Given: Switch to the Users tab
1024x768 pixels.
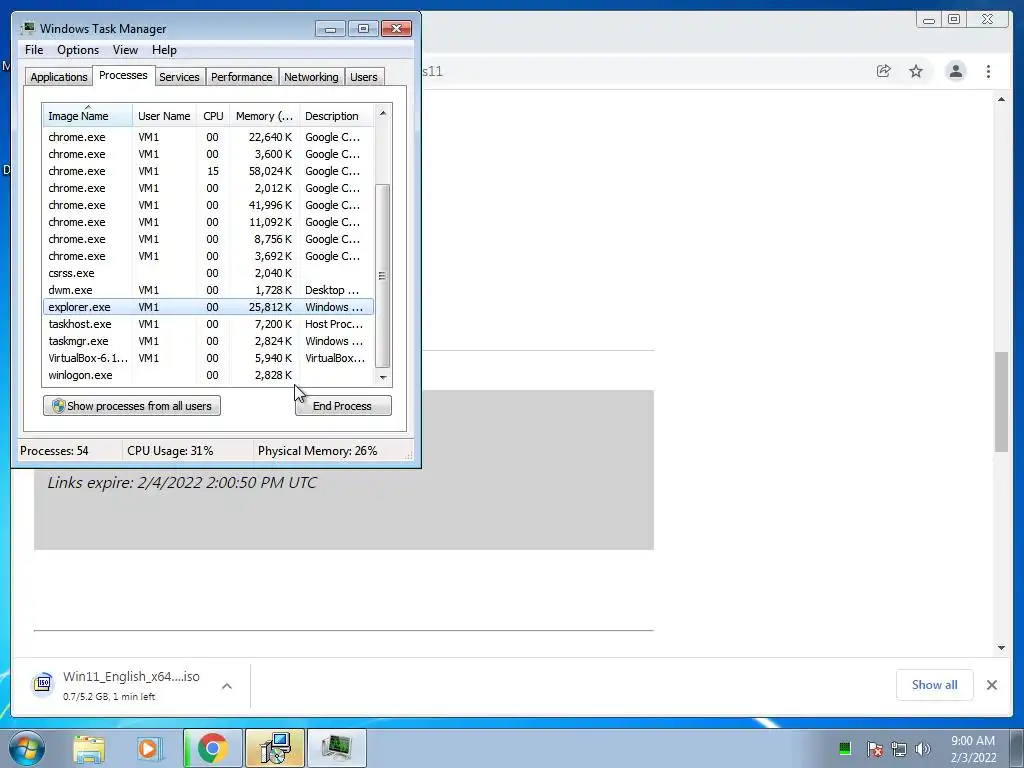Looking at the screenshot, I should (x=363, y=77).
